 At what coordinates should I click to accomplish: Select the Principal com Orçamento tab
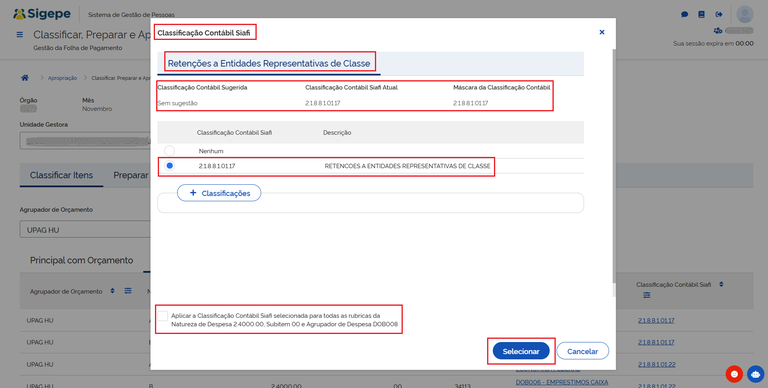[x=81, y=260]
